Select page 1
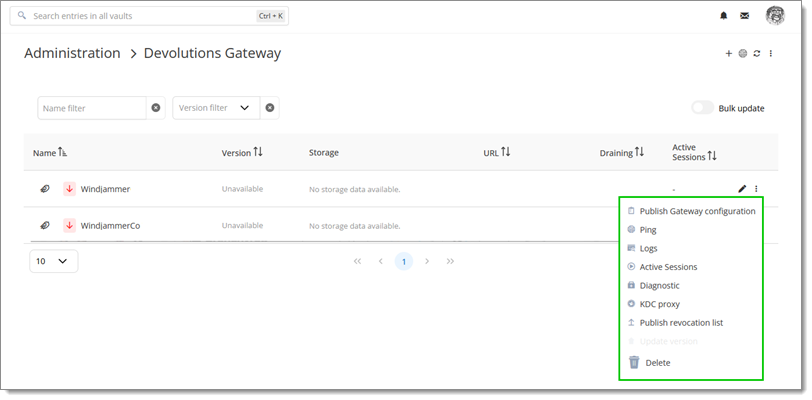Viewport: 812px width, 400px height. pyautogui.click(x=404, y=261)
